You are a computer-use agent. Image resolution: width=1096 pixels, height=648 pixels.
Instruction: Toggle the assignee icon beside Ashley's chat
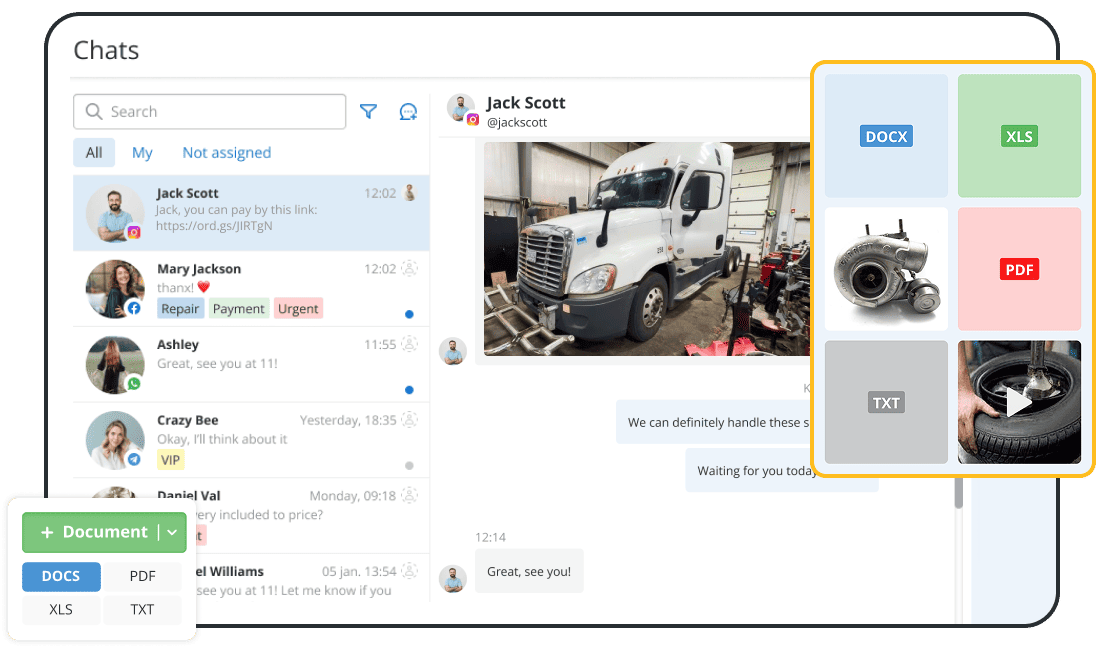[x=408, y=344]
